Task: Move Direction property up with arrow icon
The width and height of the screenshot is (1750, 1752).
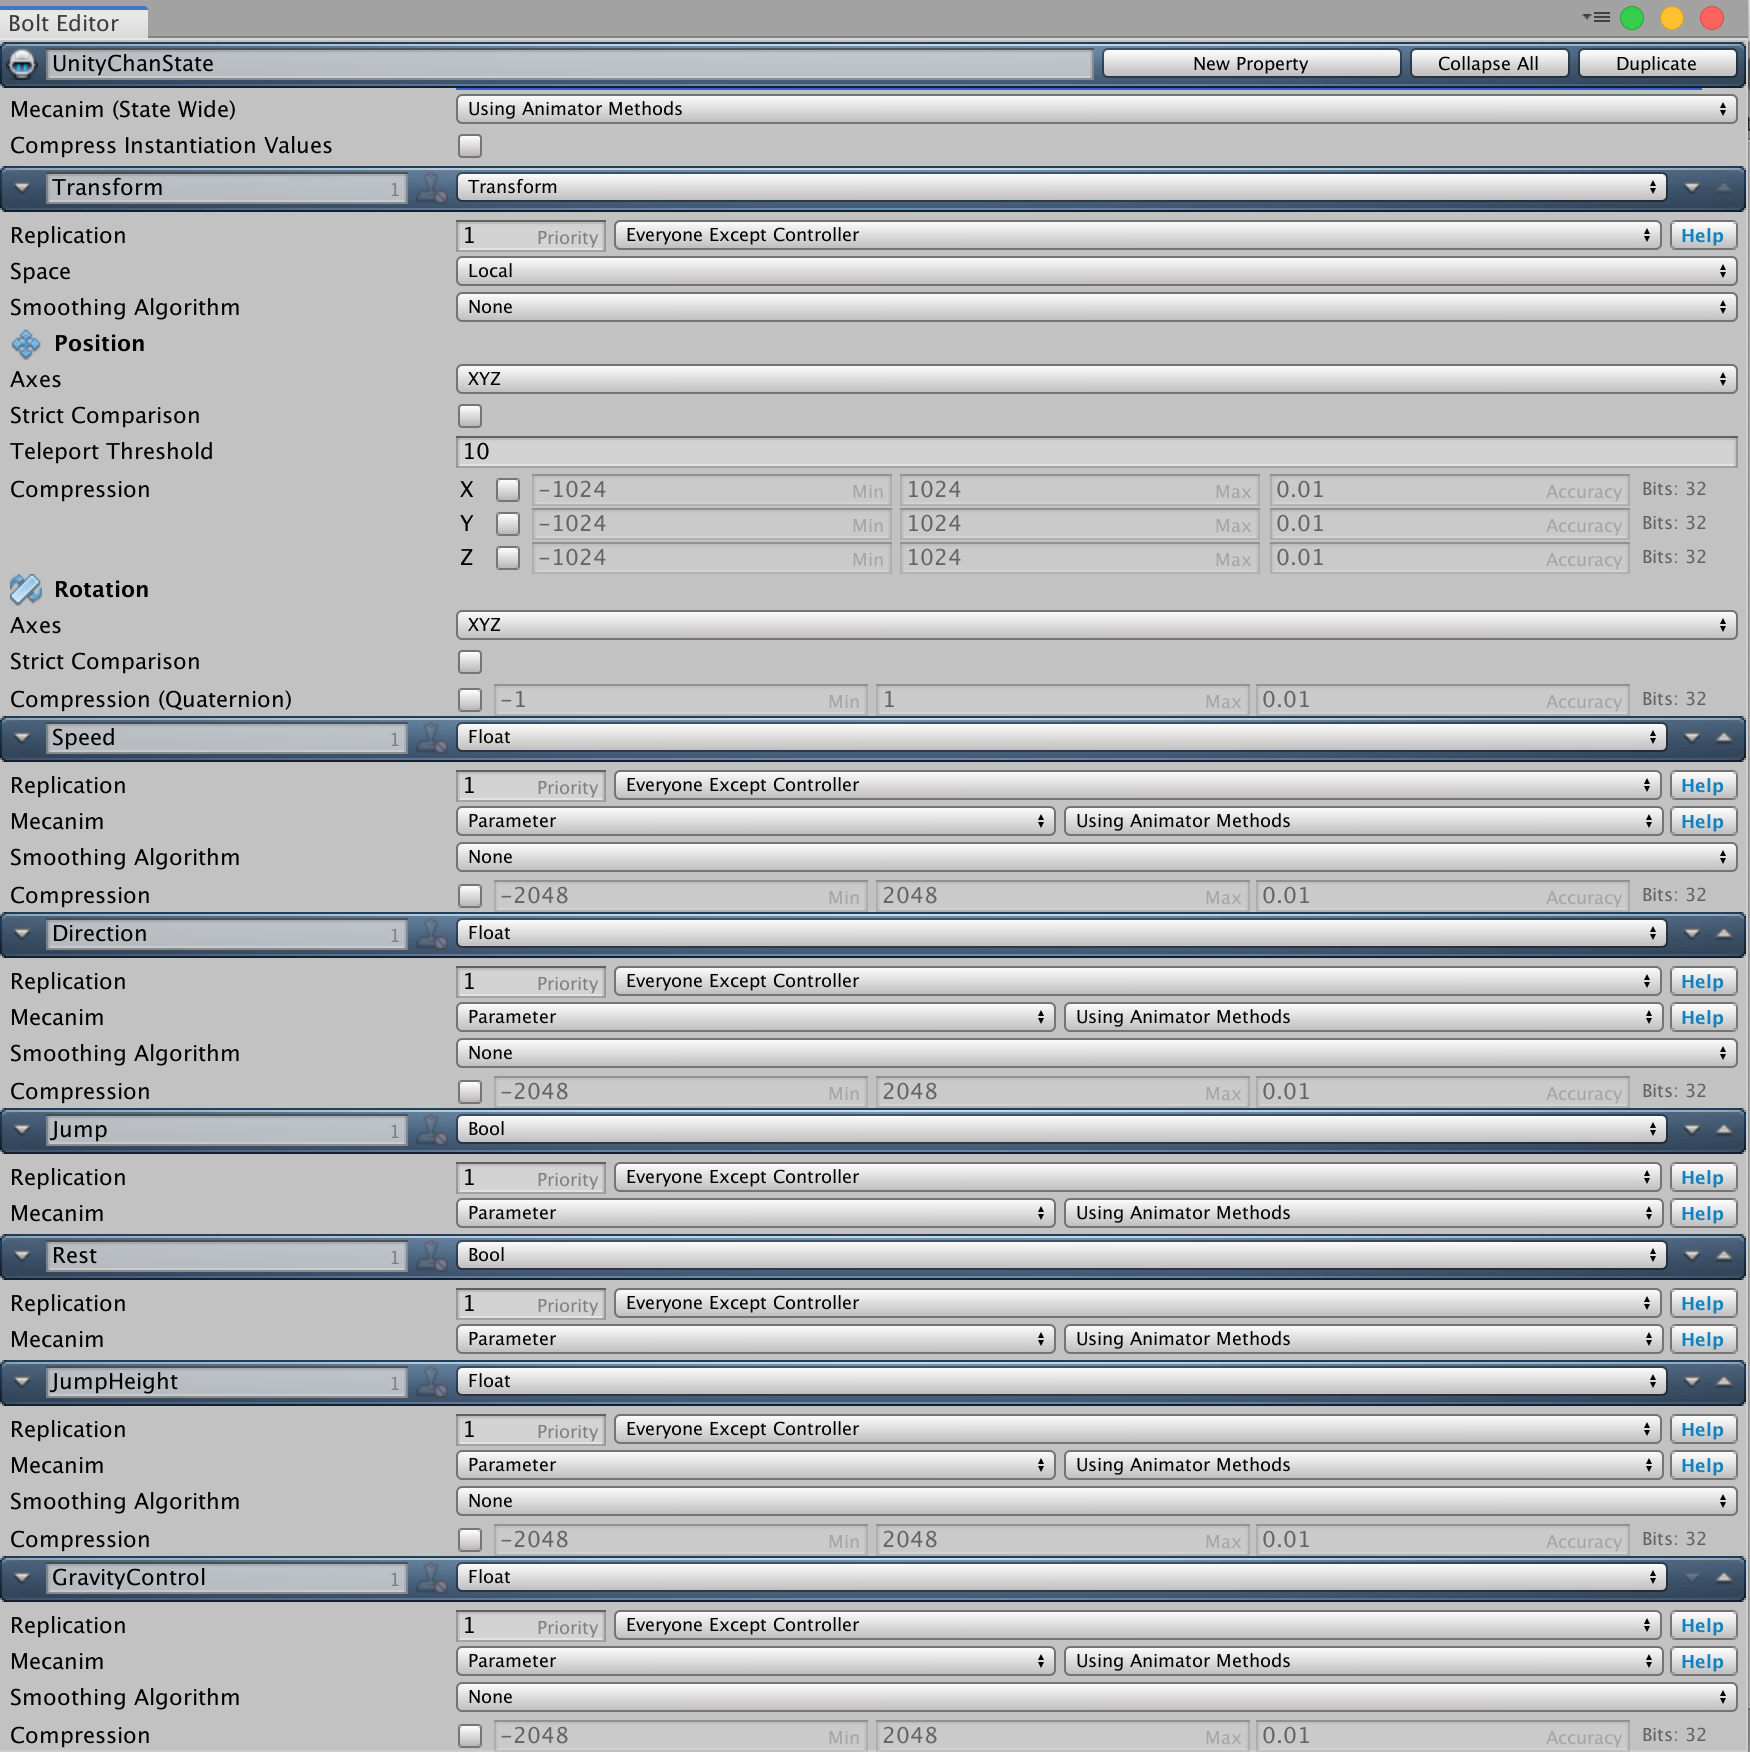Action: [x=1724, y=933]
